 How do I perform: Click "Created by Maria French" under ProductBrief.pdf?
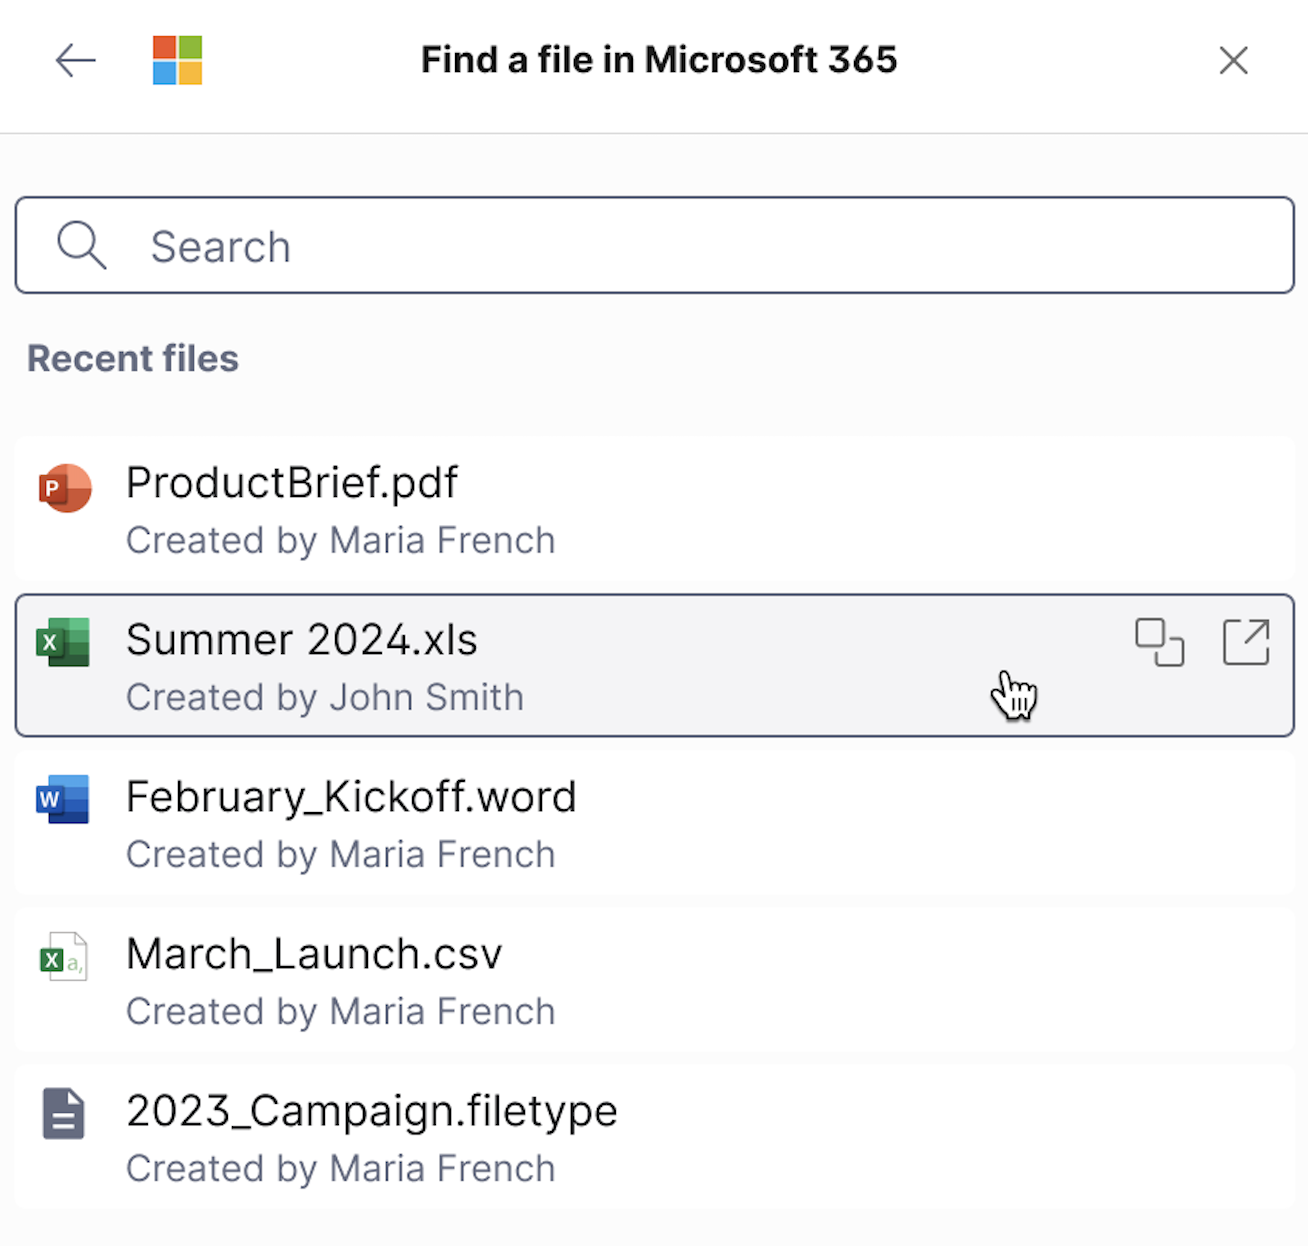[341, 540]
